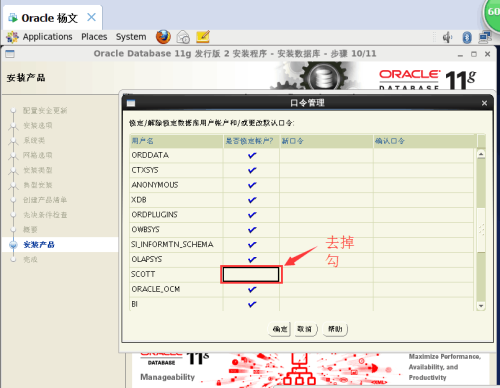The width and height of the screenshot is (500, 388).
Task: Click the 帮助 help button
Action: pyautogui.click(x=335, y=329)
